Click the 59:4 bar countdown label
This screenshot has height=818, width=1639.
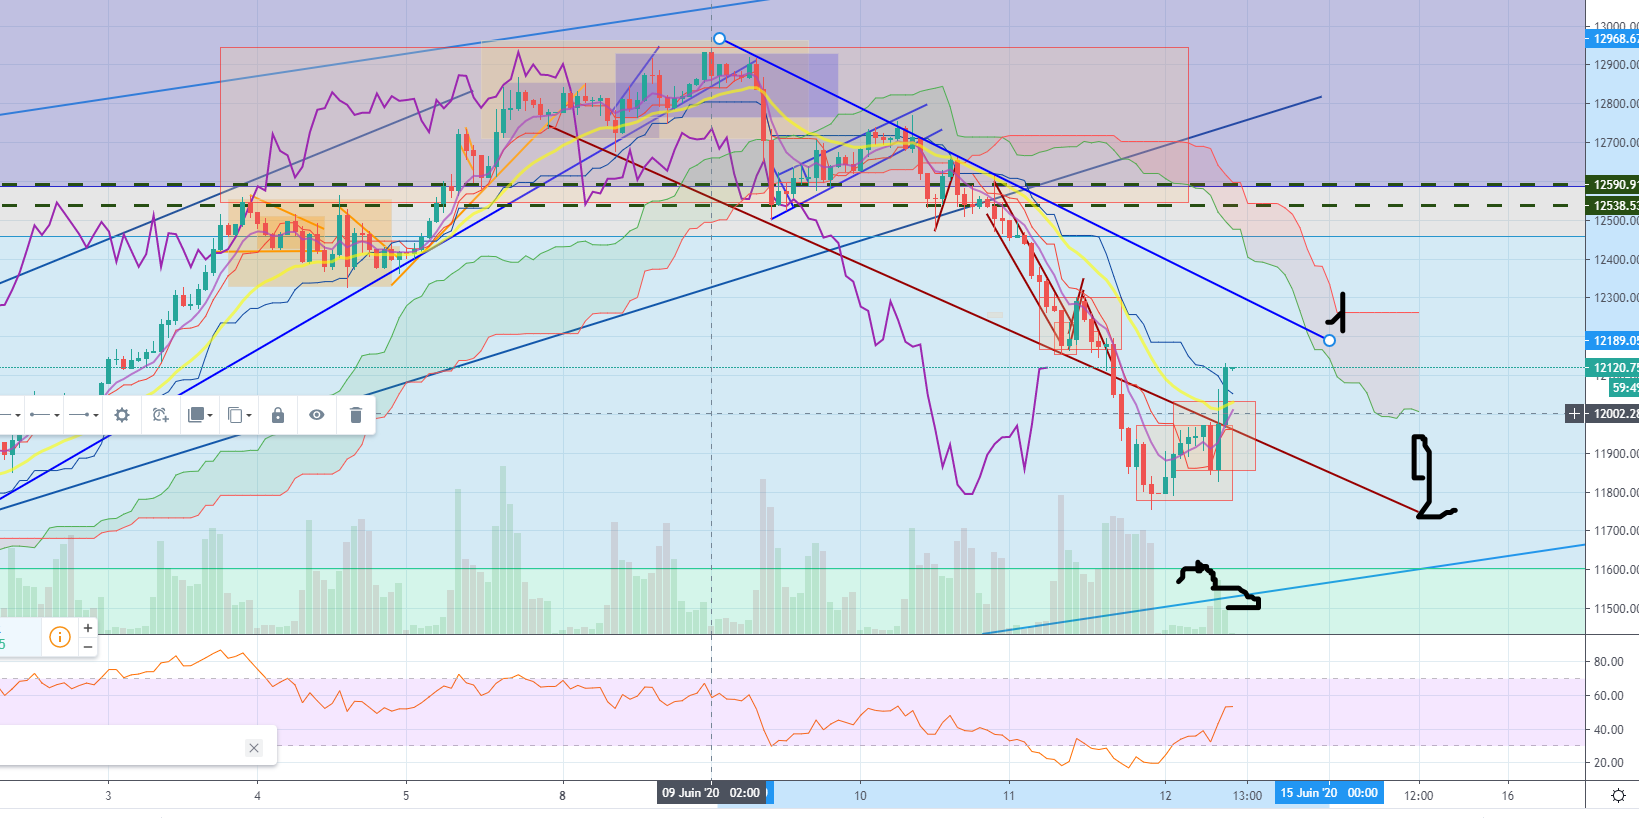pyautogui.click(x=1624, y=388)
